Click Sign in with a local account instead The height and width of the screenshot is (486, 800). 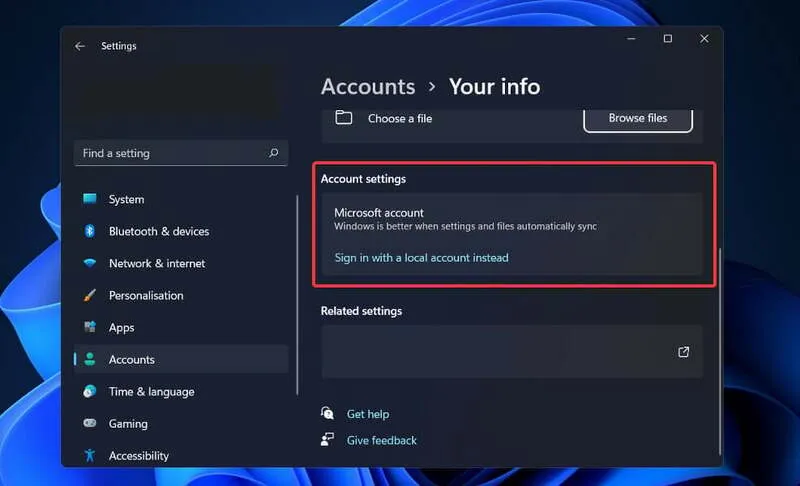point(421,258)
